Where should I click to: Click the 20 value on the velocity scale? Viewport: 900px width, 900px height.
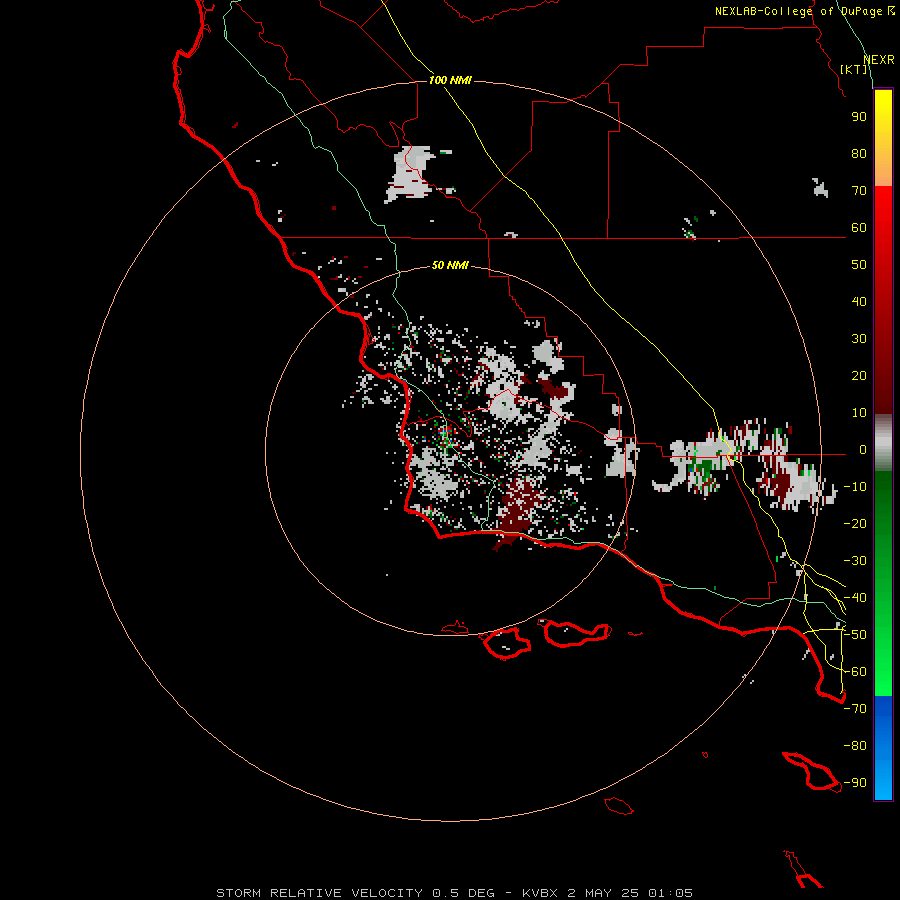tap(859, 375)
